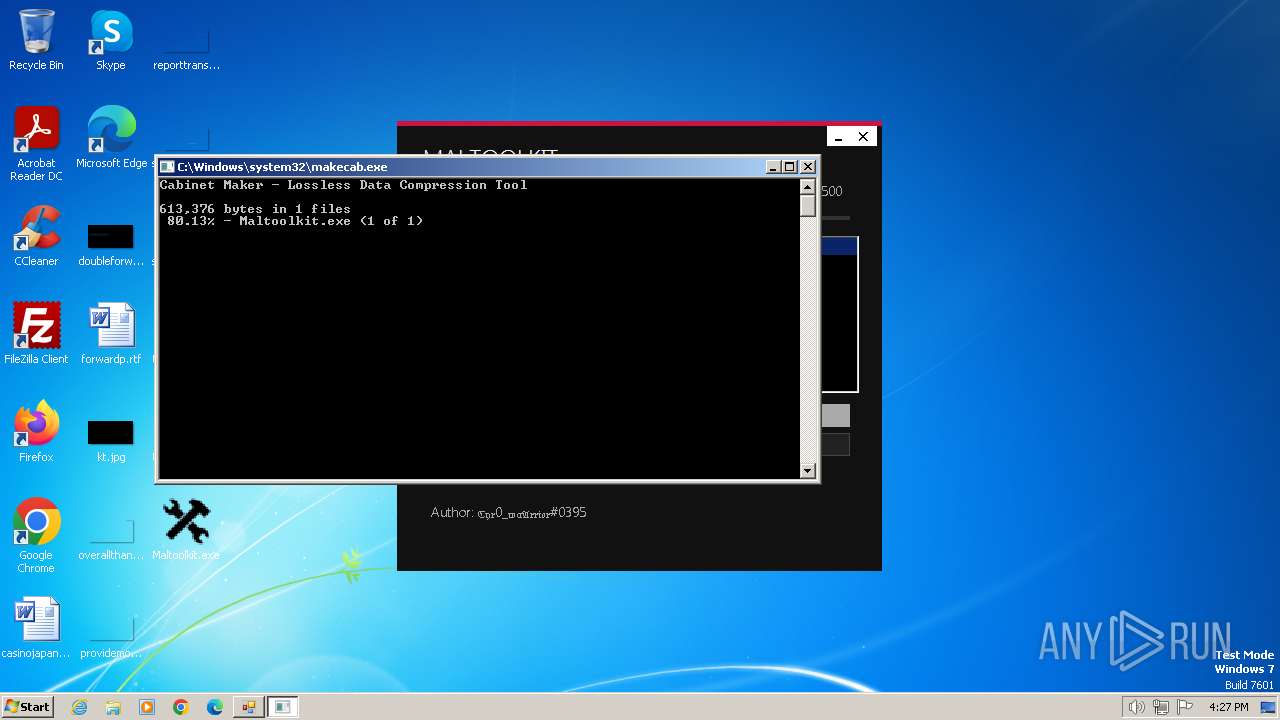This screenshot has width=1280, height=720.
Task: Switch to the Maltoolkit taskbar button
Action: click(248, 707)
